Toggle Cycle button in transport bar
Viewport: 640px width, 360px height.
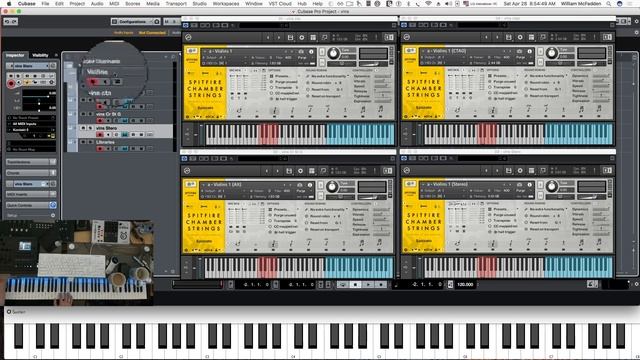click(342, 284)
